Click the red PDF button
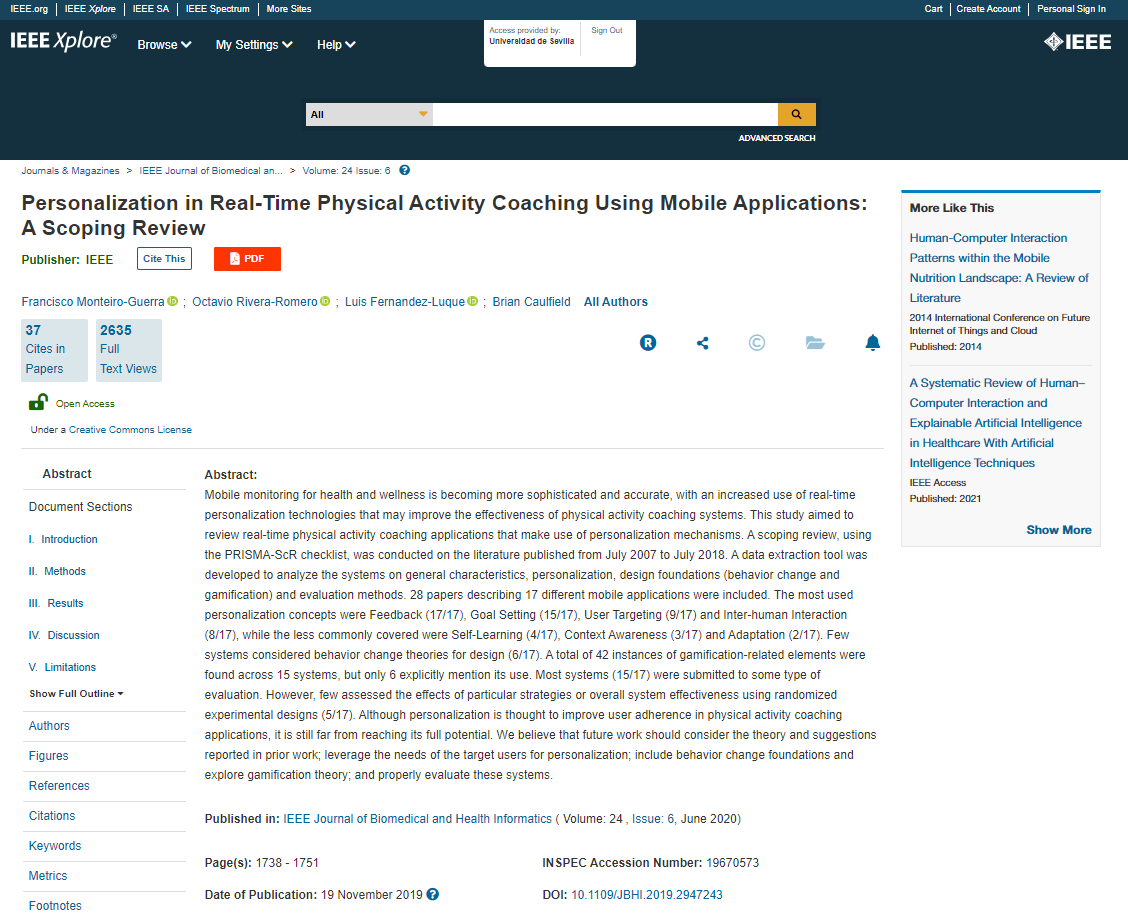1128x915 pixels. point(247,259)
